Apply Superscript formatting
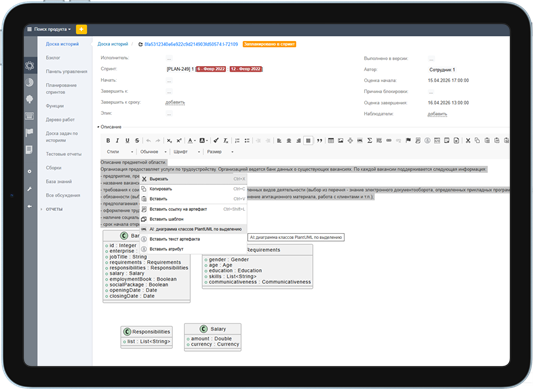This screenshot has height=389, width=534. point(179,140)
